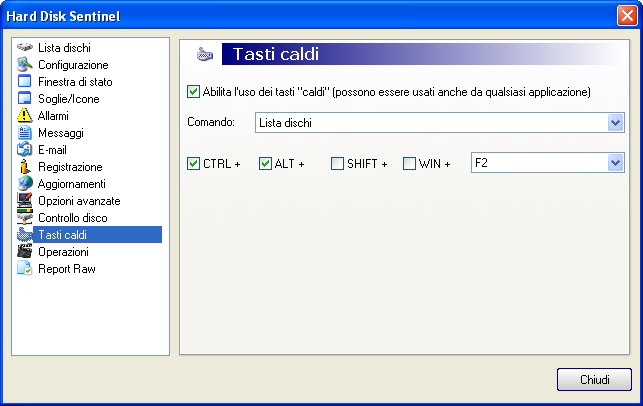Select the Configurazione icon
Screen dimensions: 643x406
25,64
